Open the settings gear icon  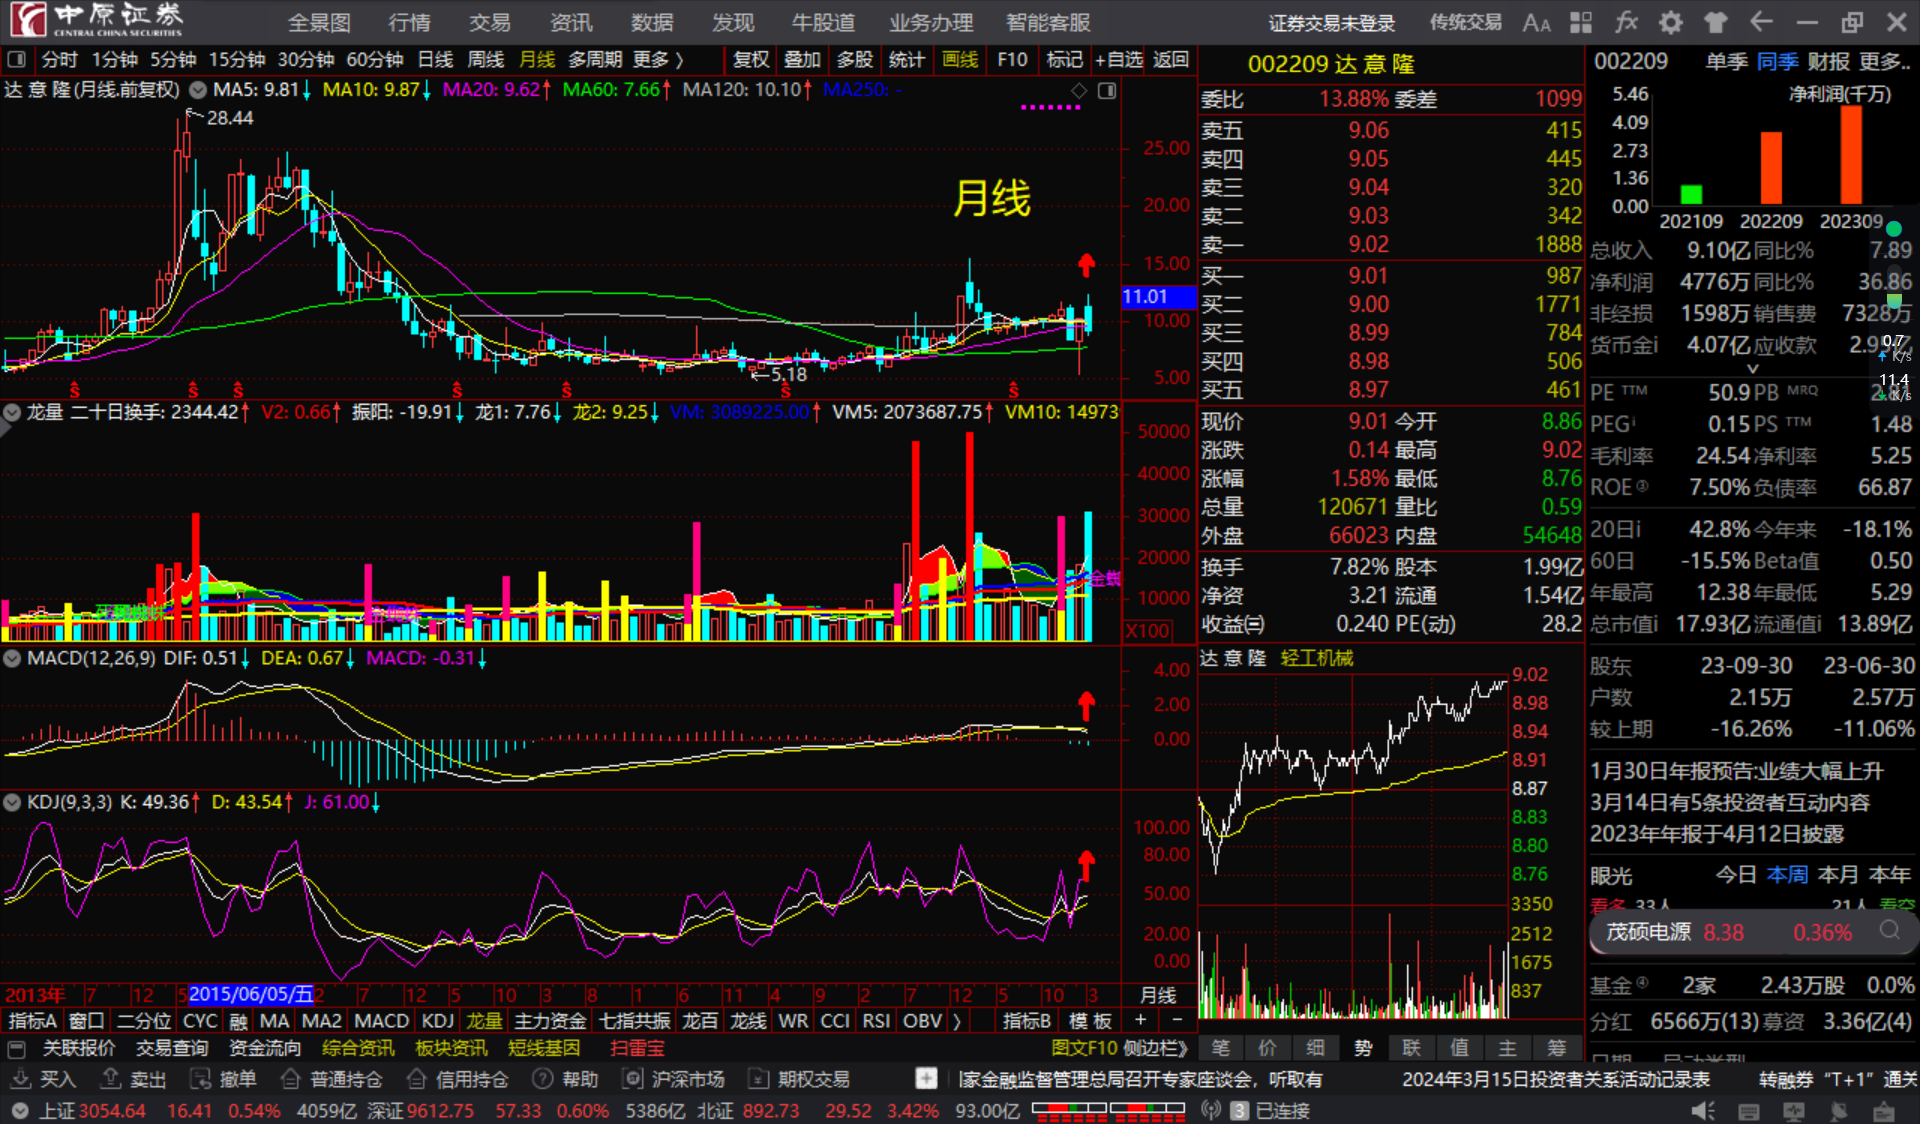tap(1670, 22)
